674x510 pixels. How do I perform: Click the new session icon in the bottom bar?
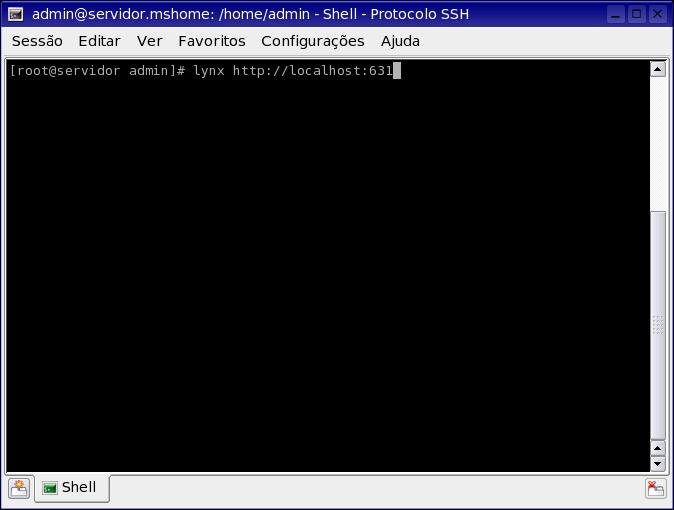click(19, 488)
